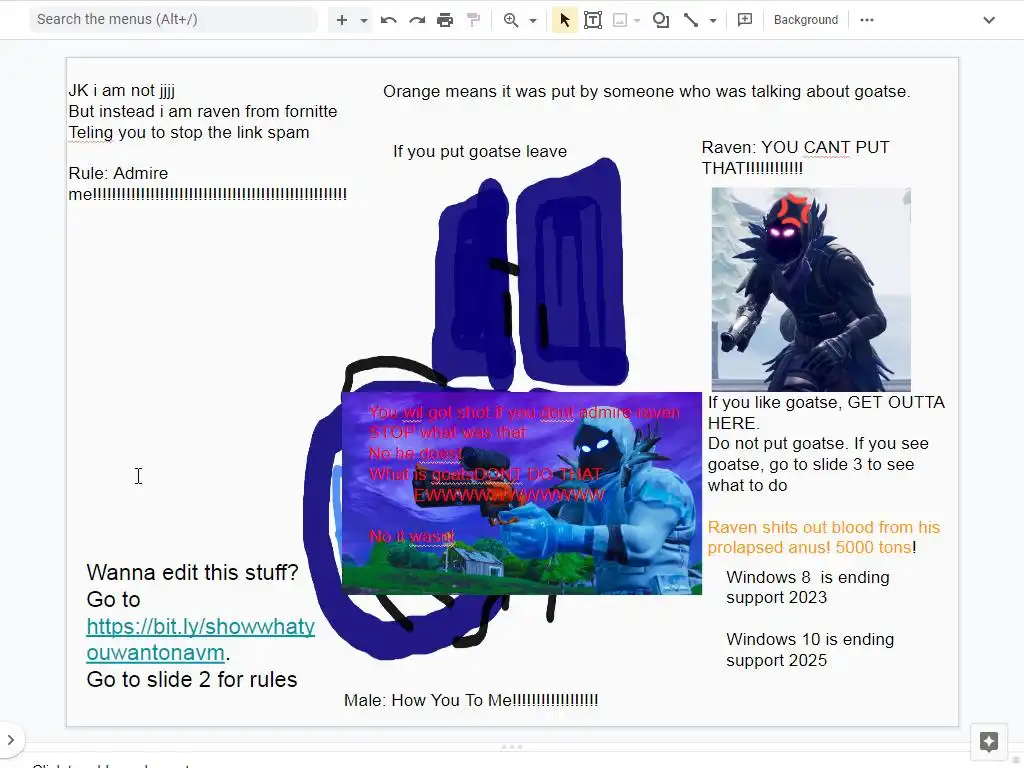Open the Explore button at bottom right
This screenshot has width=1024, height=768.
point(989,742)
